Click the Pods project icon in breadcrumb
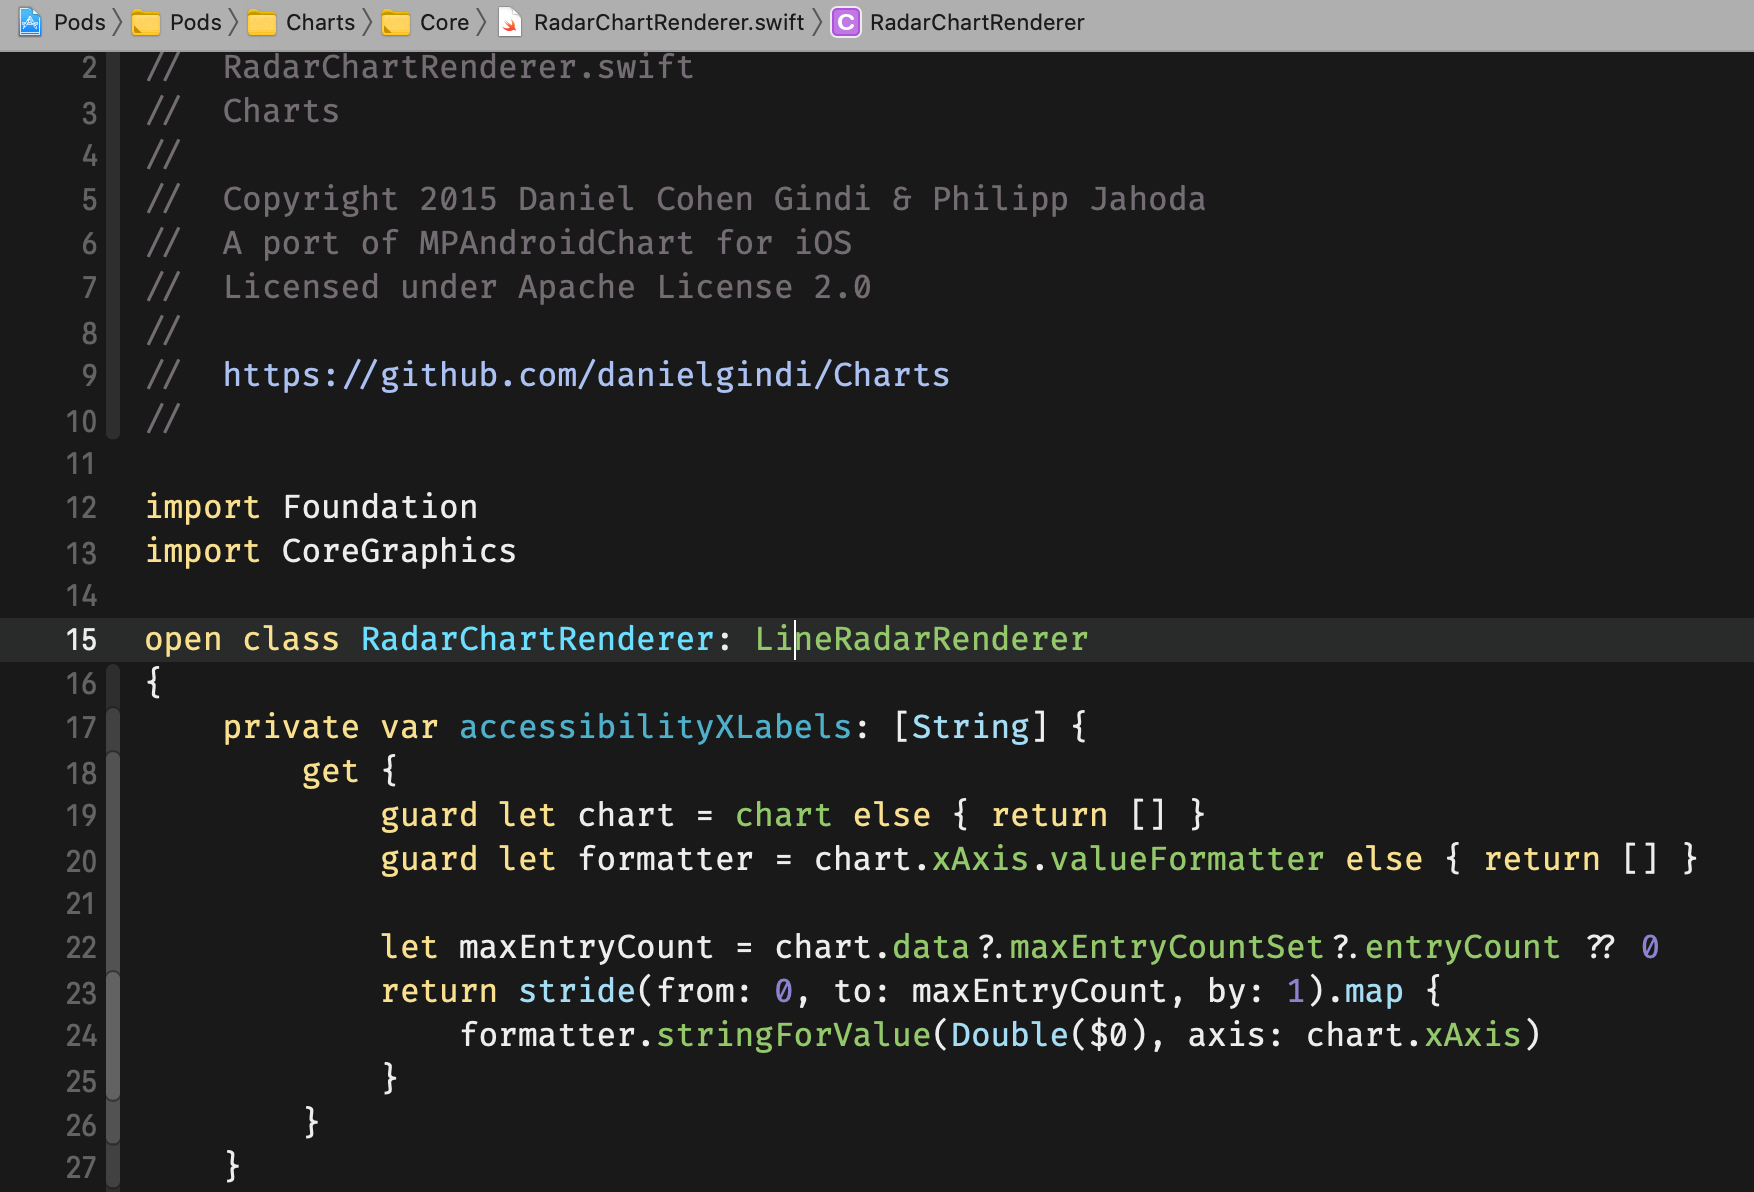This screenshot has width=1754, height=1192. pyautogui.click(x=30, y=22)
